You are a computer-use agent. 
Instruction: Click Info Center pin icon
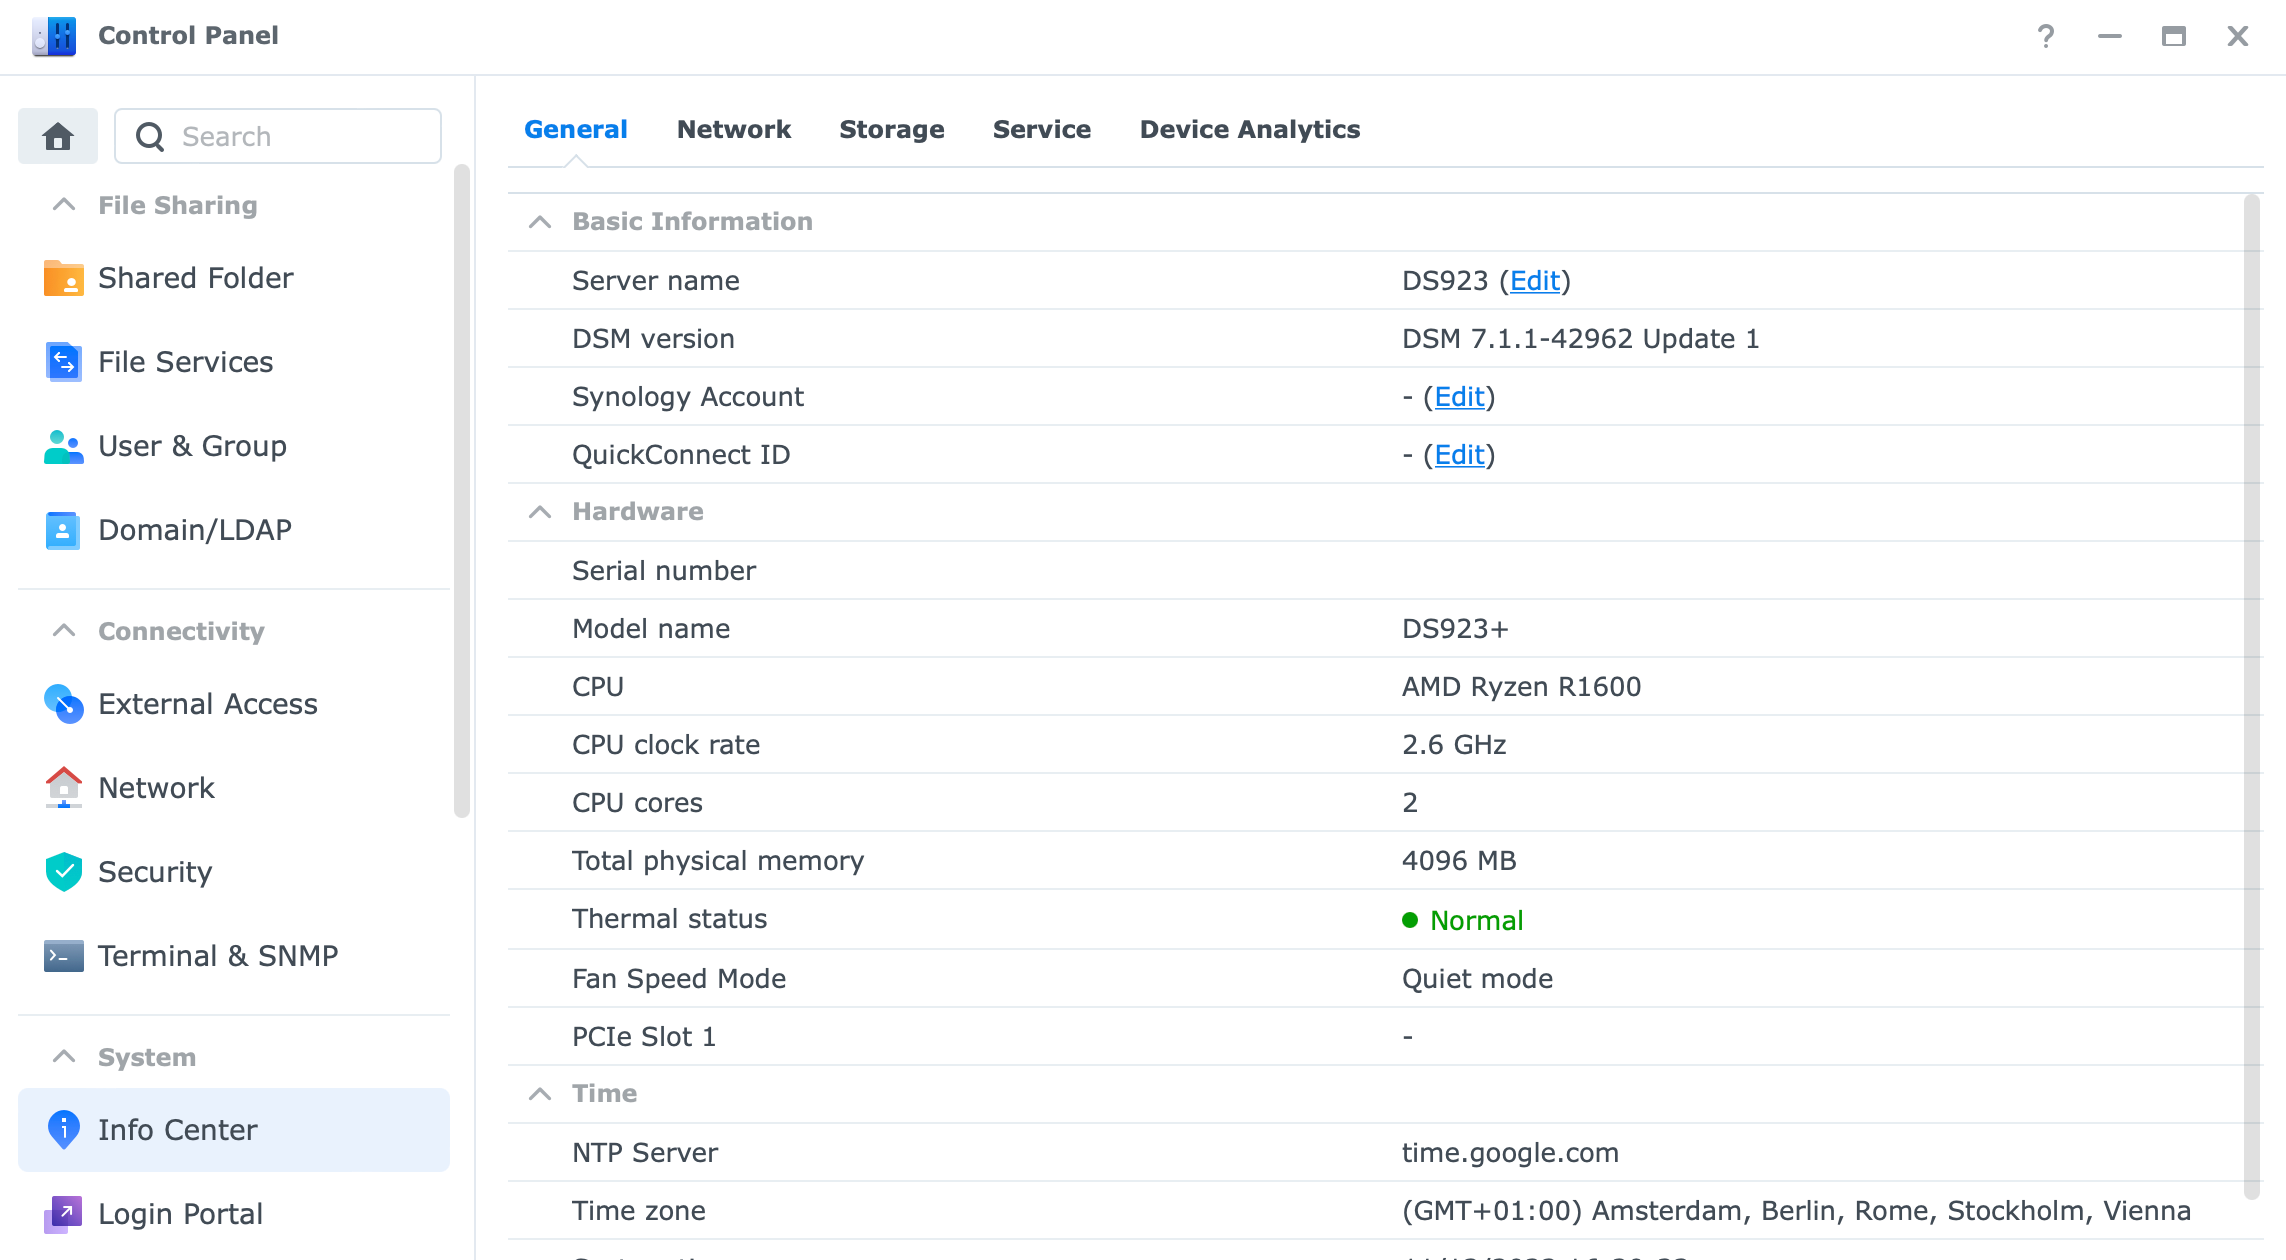pos(64,1130)
